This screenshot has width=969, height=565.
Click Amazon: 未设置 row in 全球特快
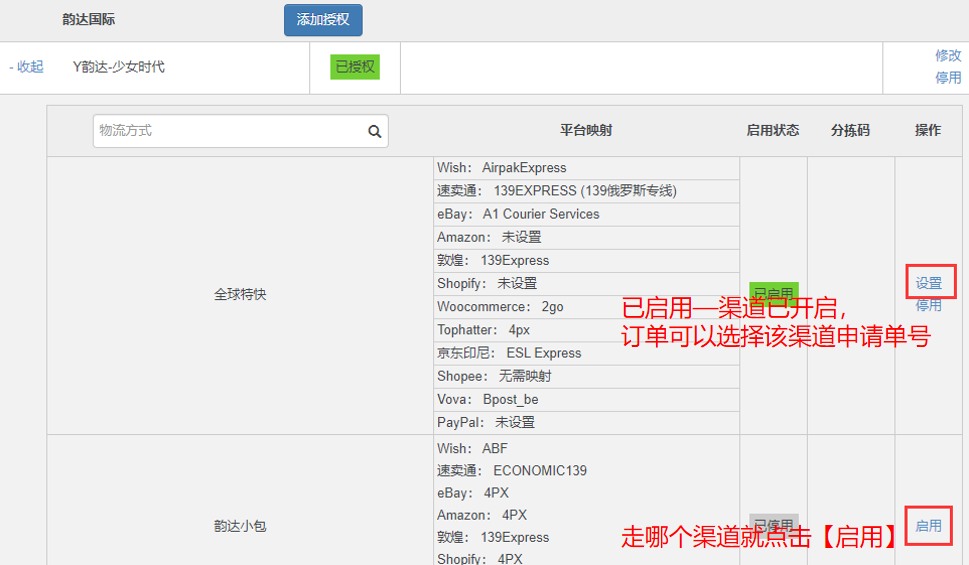pyautogui.click(x=586, y=237)
